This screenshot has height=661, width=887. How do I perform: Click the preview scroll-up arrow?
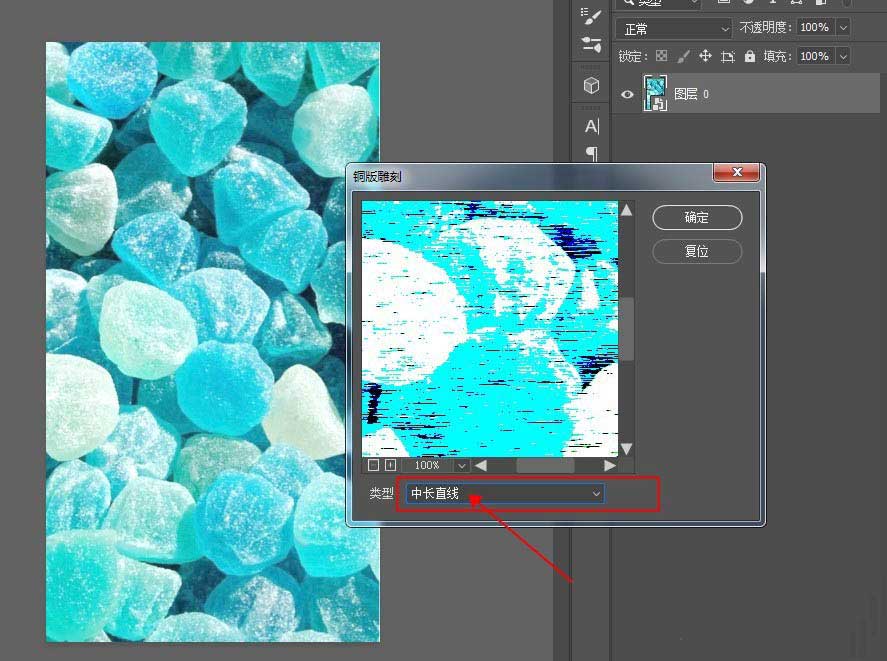tap(627, 210)
